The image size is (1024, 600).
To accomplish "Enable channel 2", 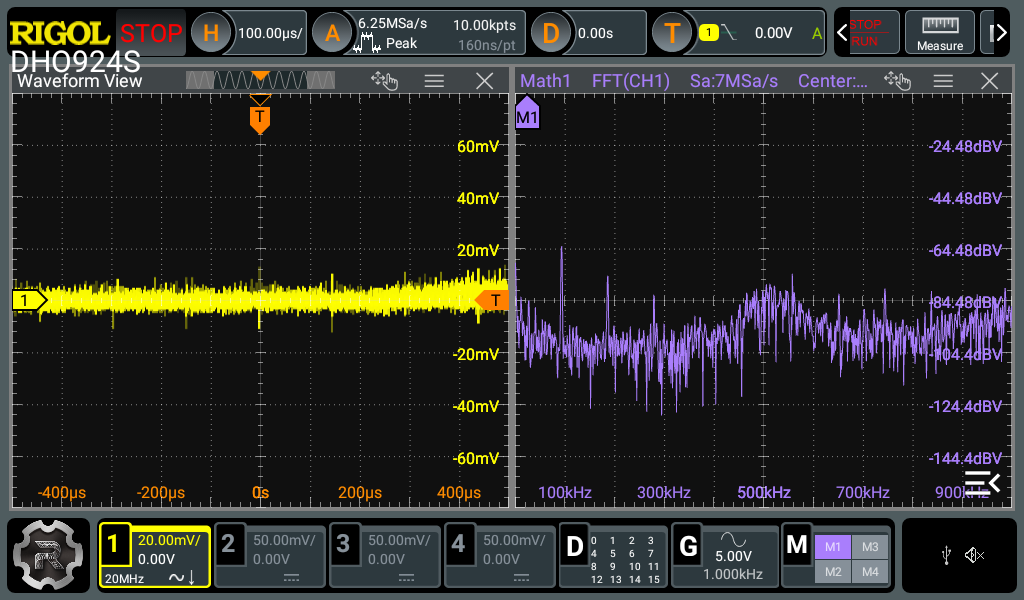I will pyautogui.click(x=269, y=555).
